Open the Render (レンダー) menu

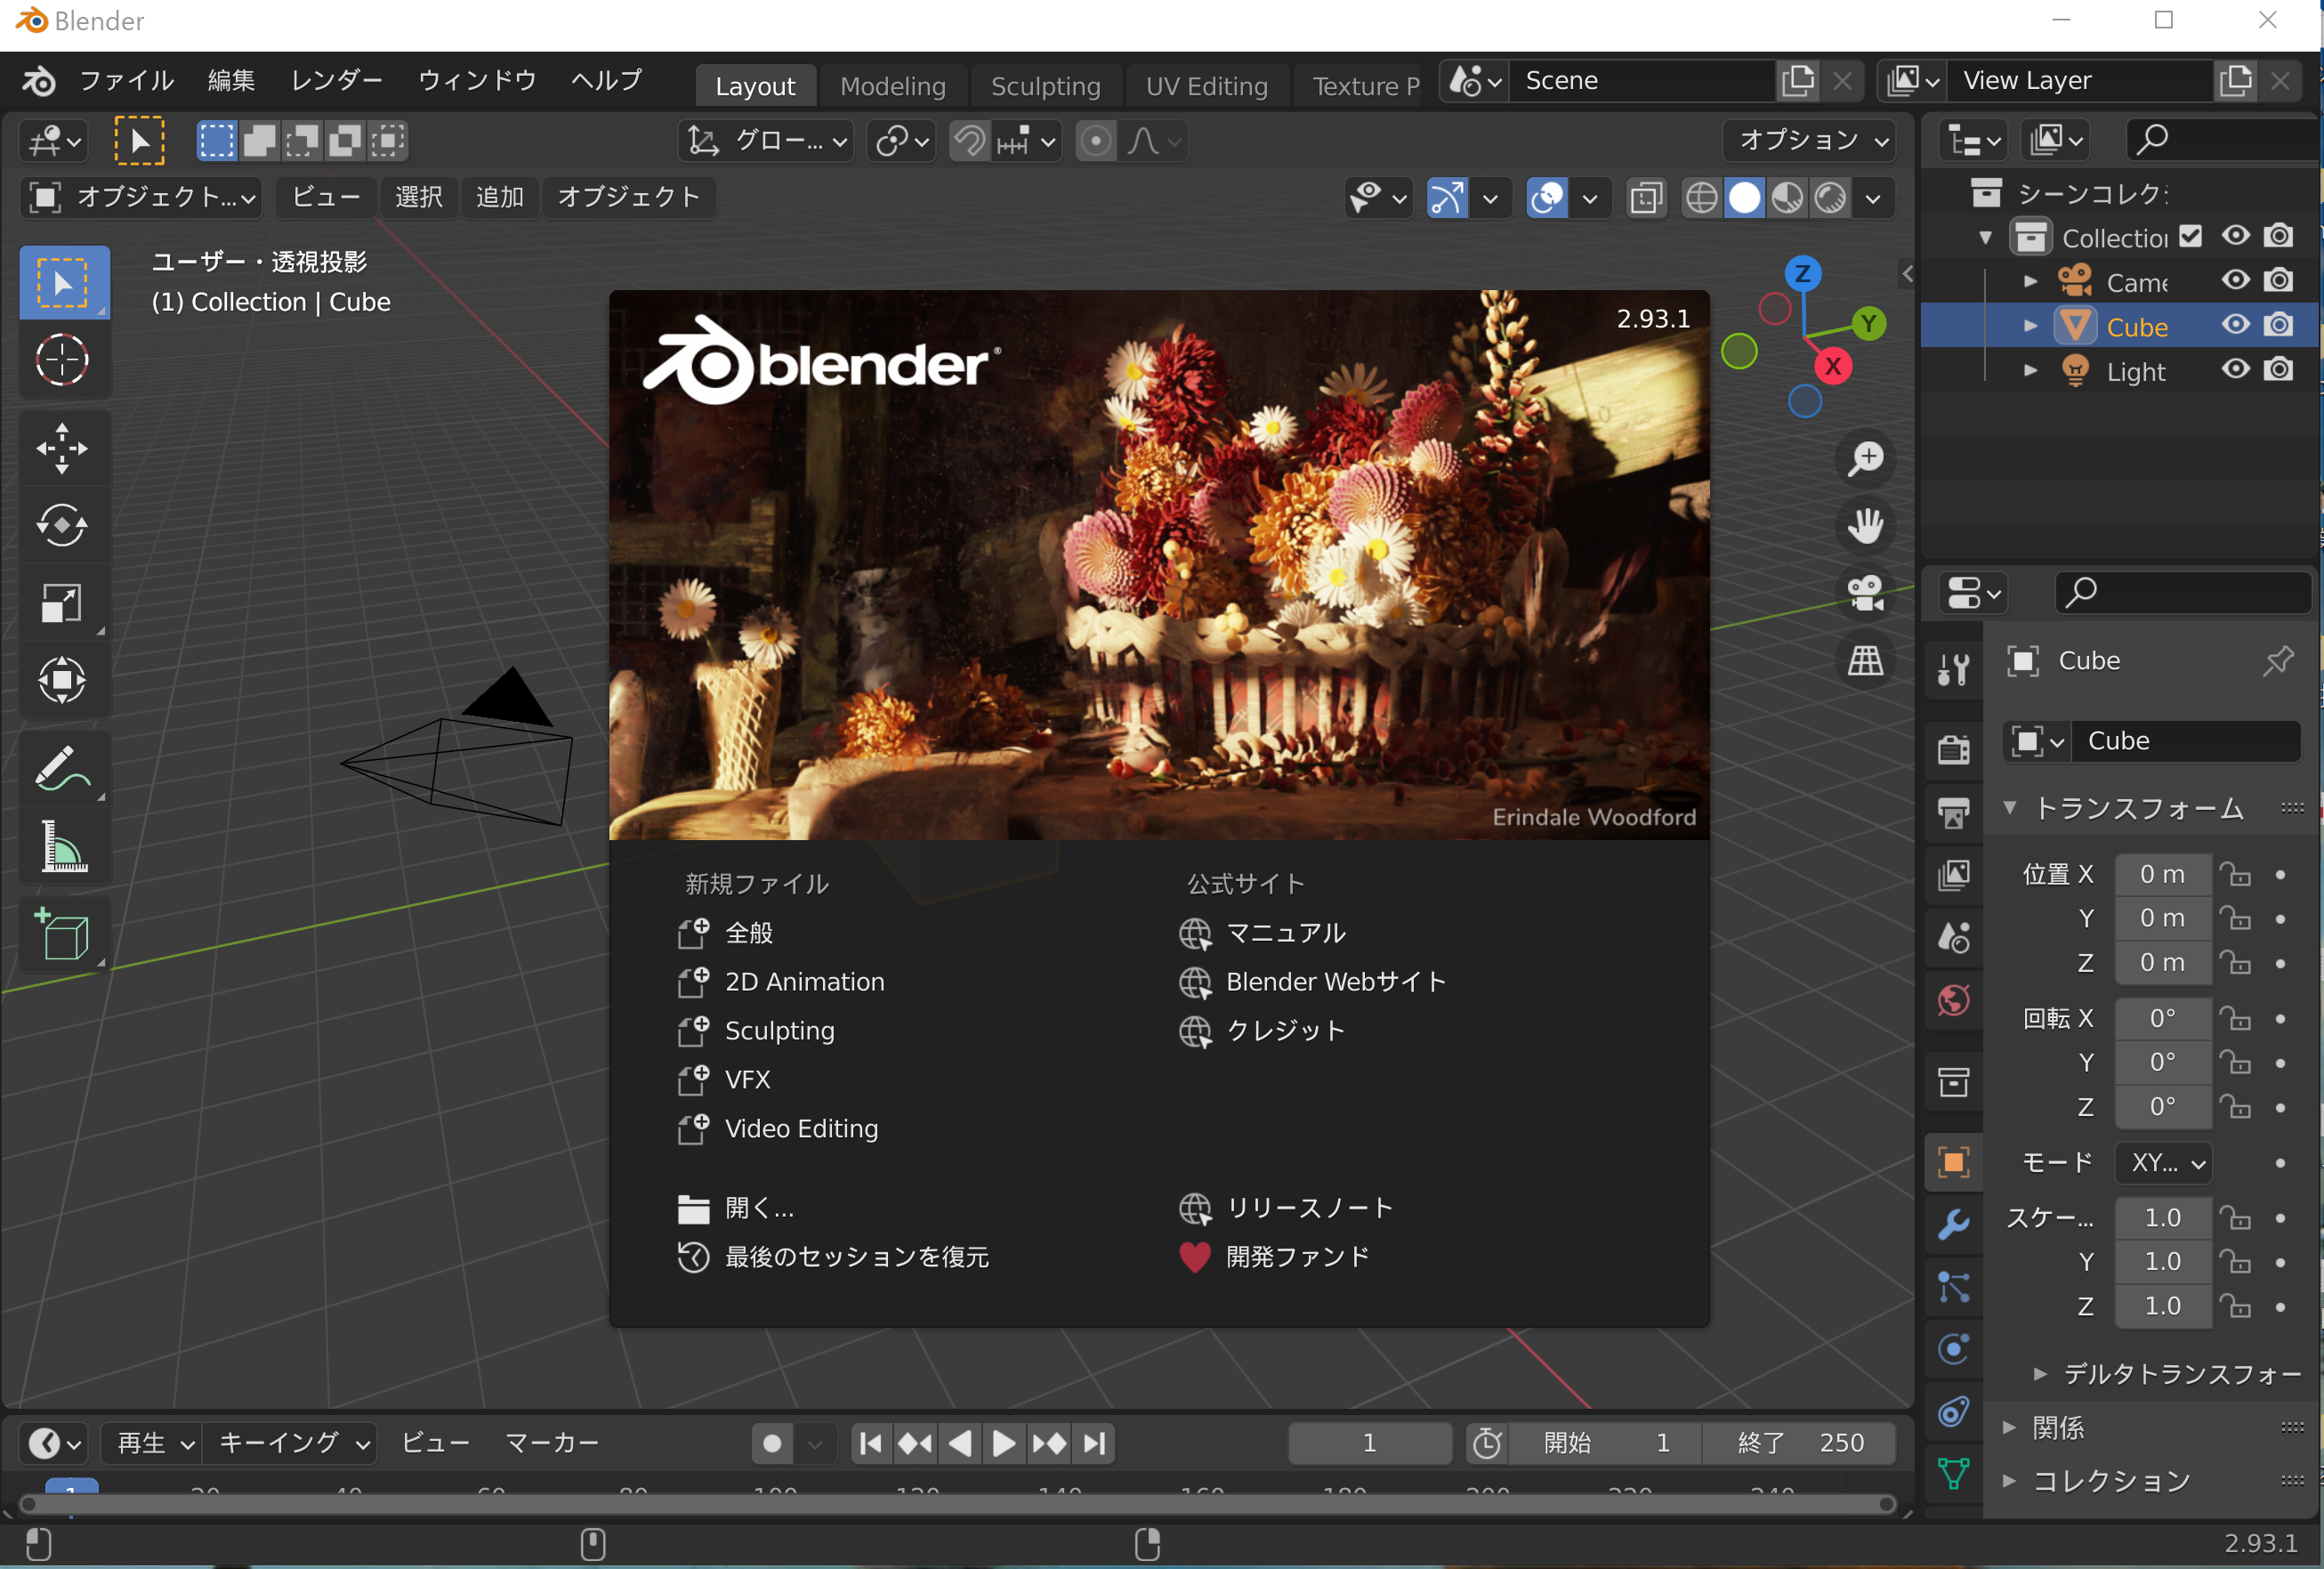click(337, 80)
